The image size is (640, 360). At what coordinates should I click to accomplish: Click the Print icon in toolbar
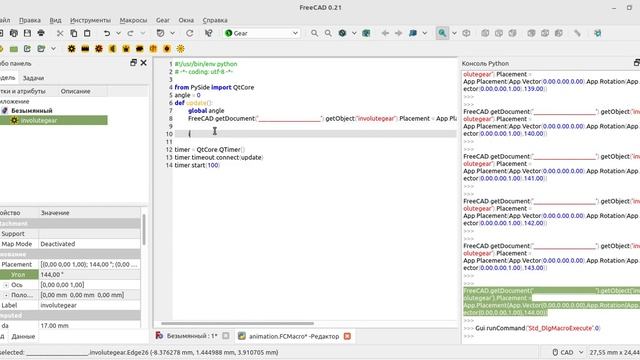point(41,33)
